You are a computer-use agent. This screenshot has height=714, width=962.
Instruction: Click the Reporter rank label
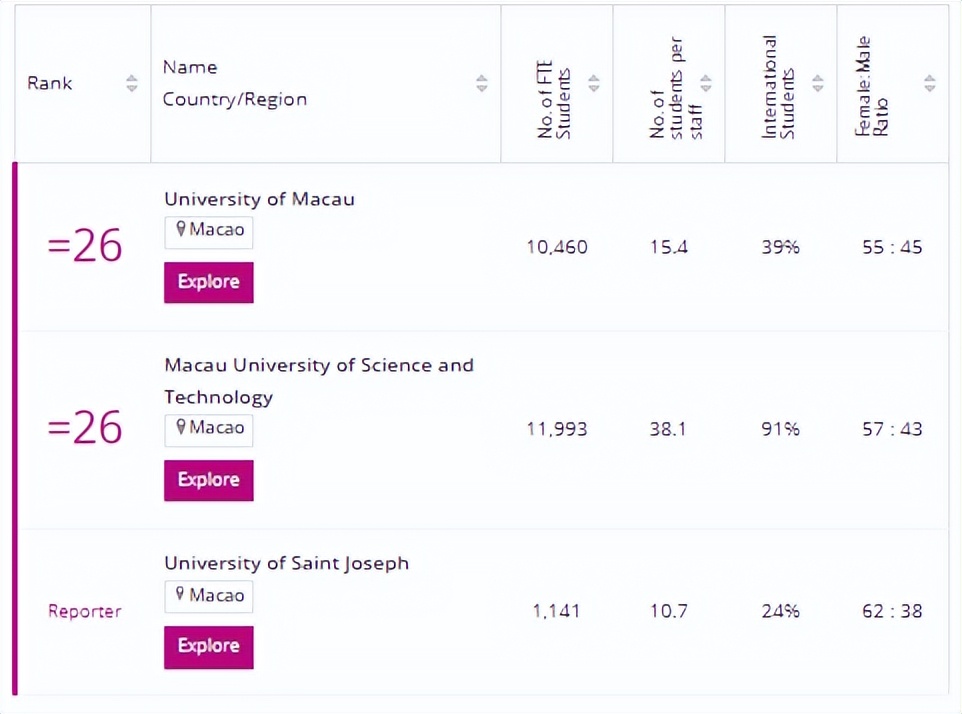click(84, 611)
